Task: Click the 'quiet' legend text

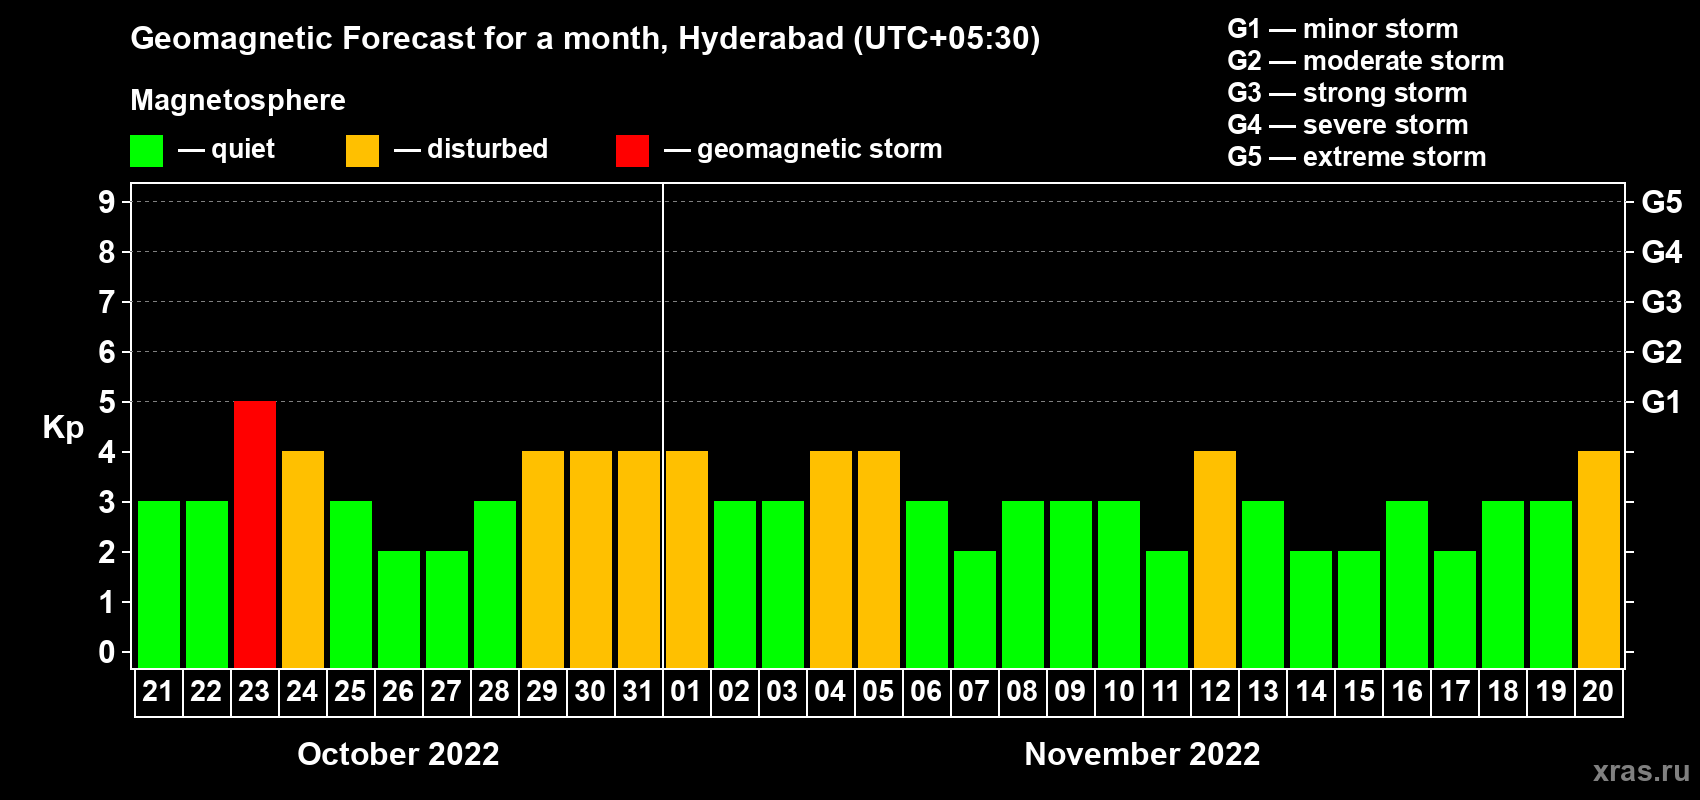Action: [243, 149]
